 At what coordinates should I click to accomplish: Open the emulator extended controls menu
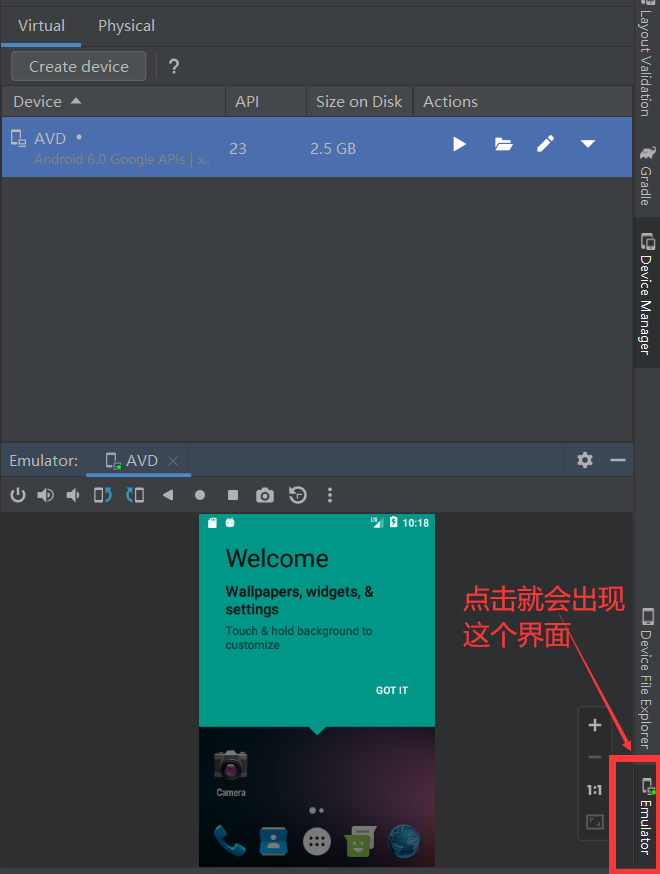point(330,495)
